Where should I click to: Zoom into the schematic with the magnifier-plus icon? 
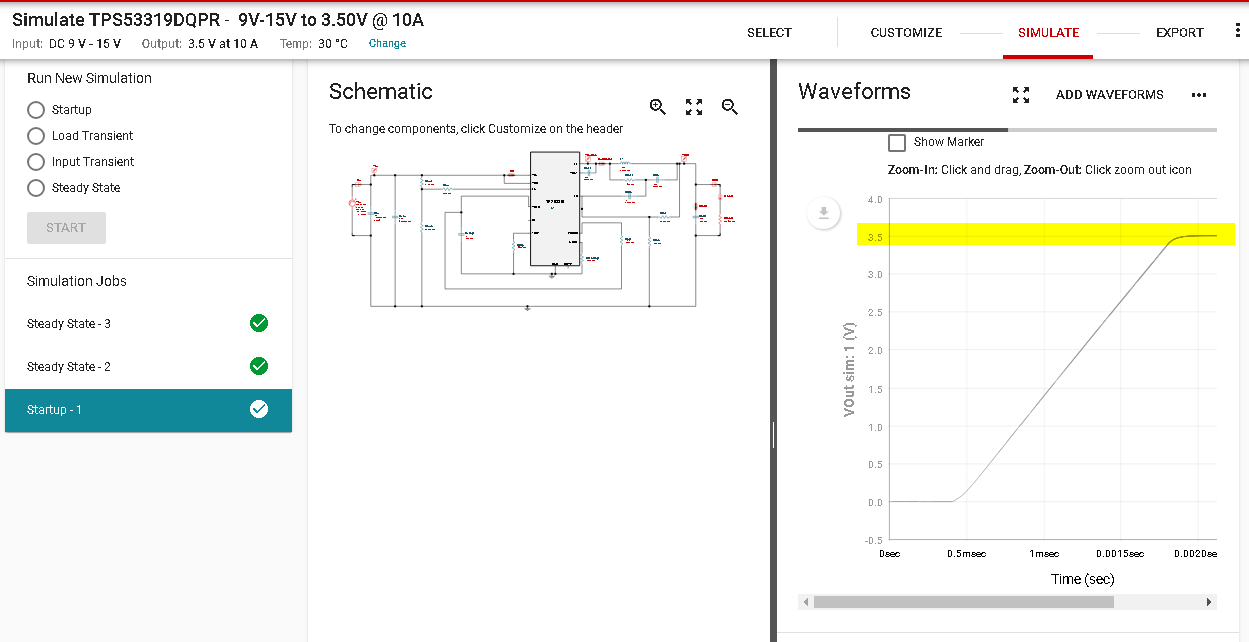(657, 106)
